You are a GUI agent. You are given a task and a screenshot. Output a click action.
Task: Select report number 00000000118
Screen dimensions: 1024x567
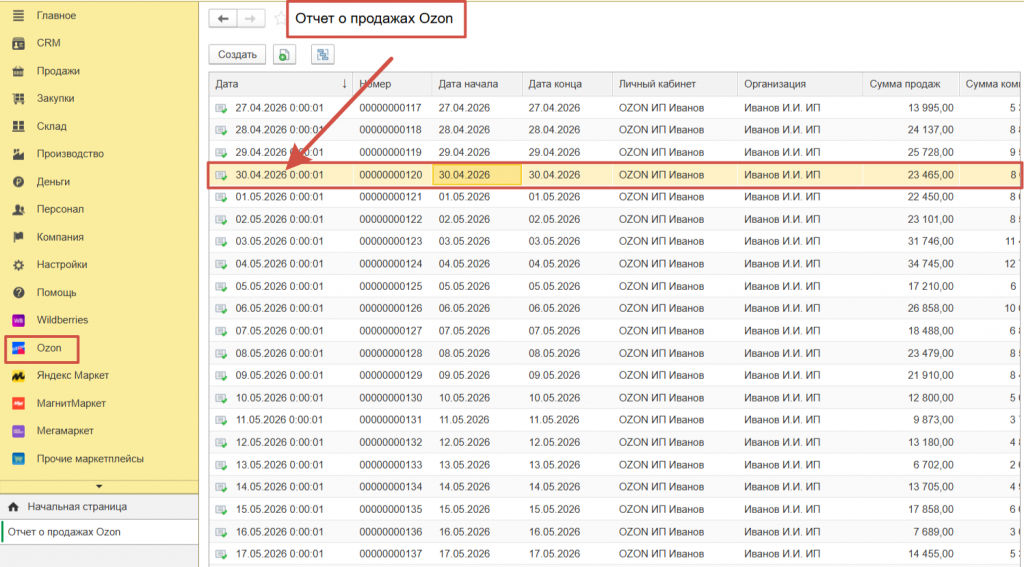click(391, 130)
